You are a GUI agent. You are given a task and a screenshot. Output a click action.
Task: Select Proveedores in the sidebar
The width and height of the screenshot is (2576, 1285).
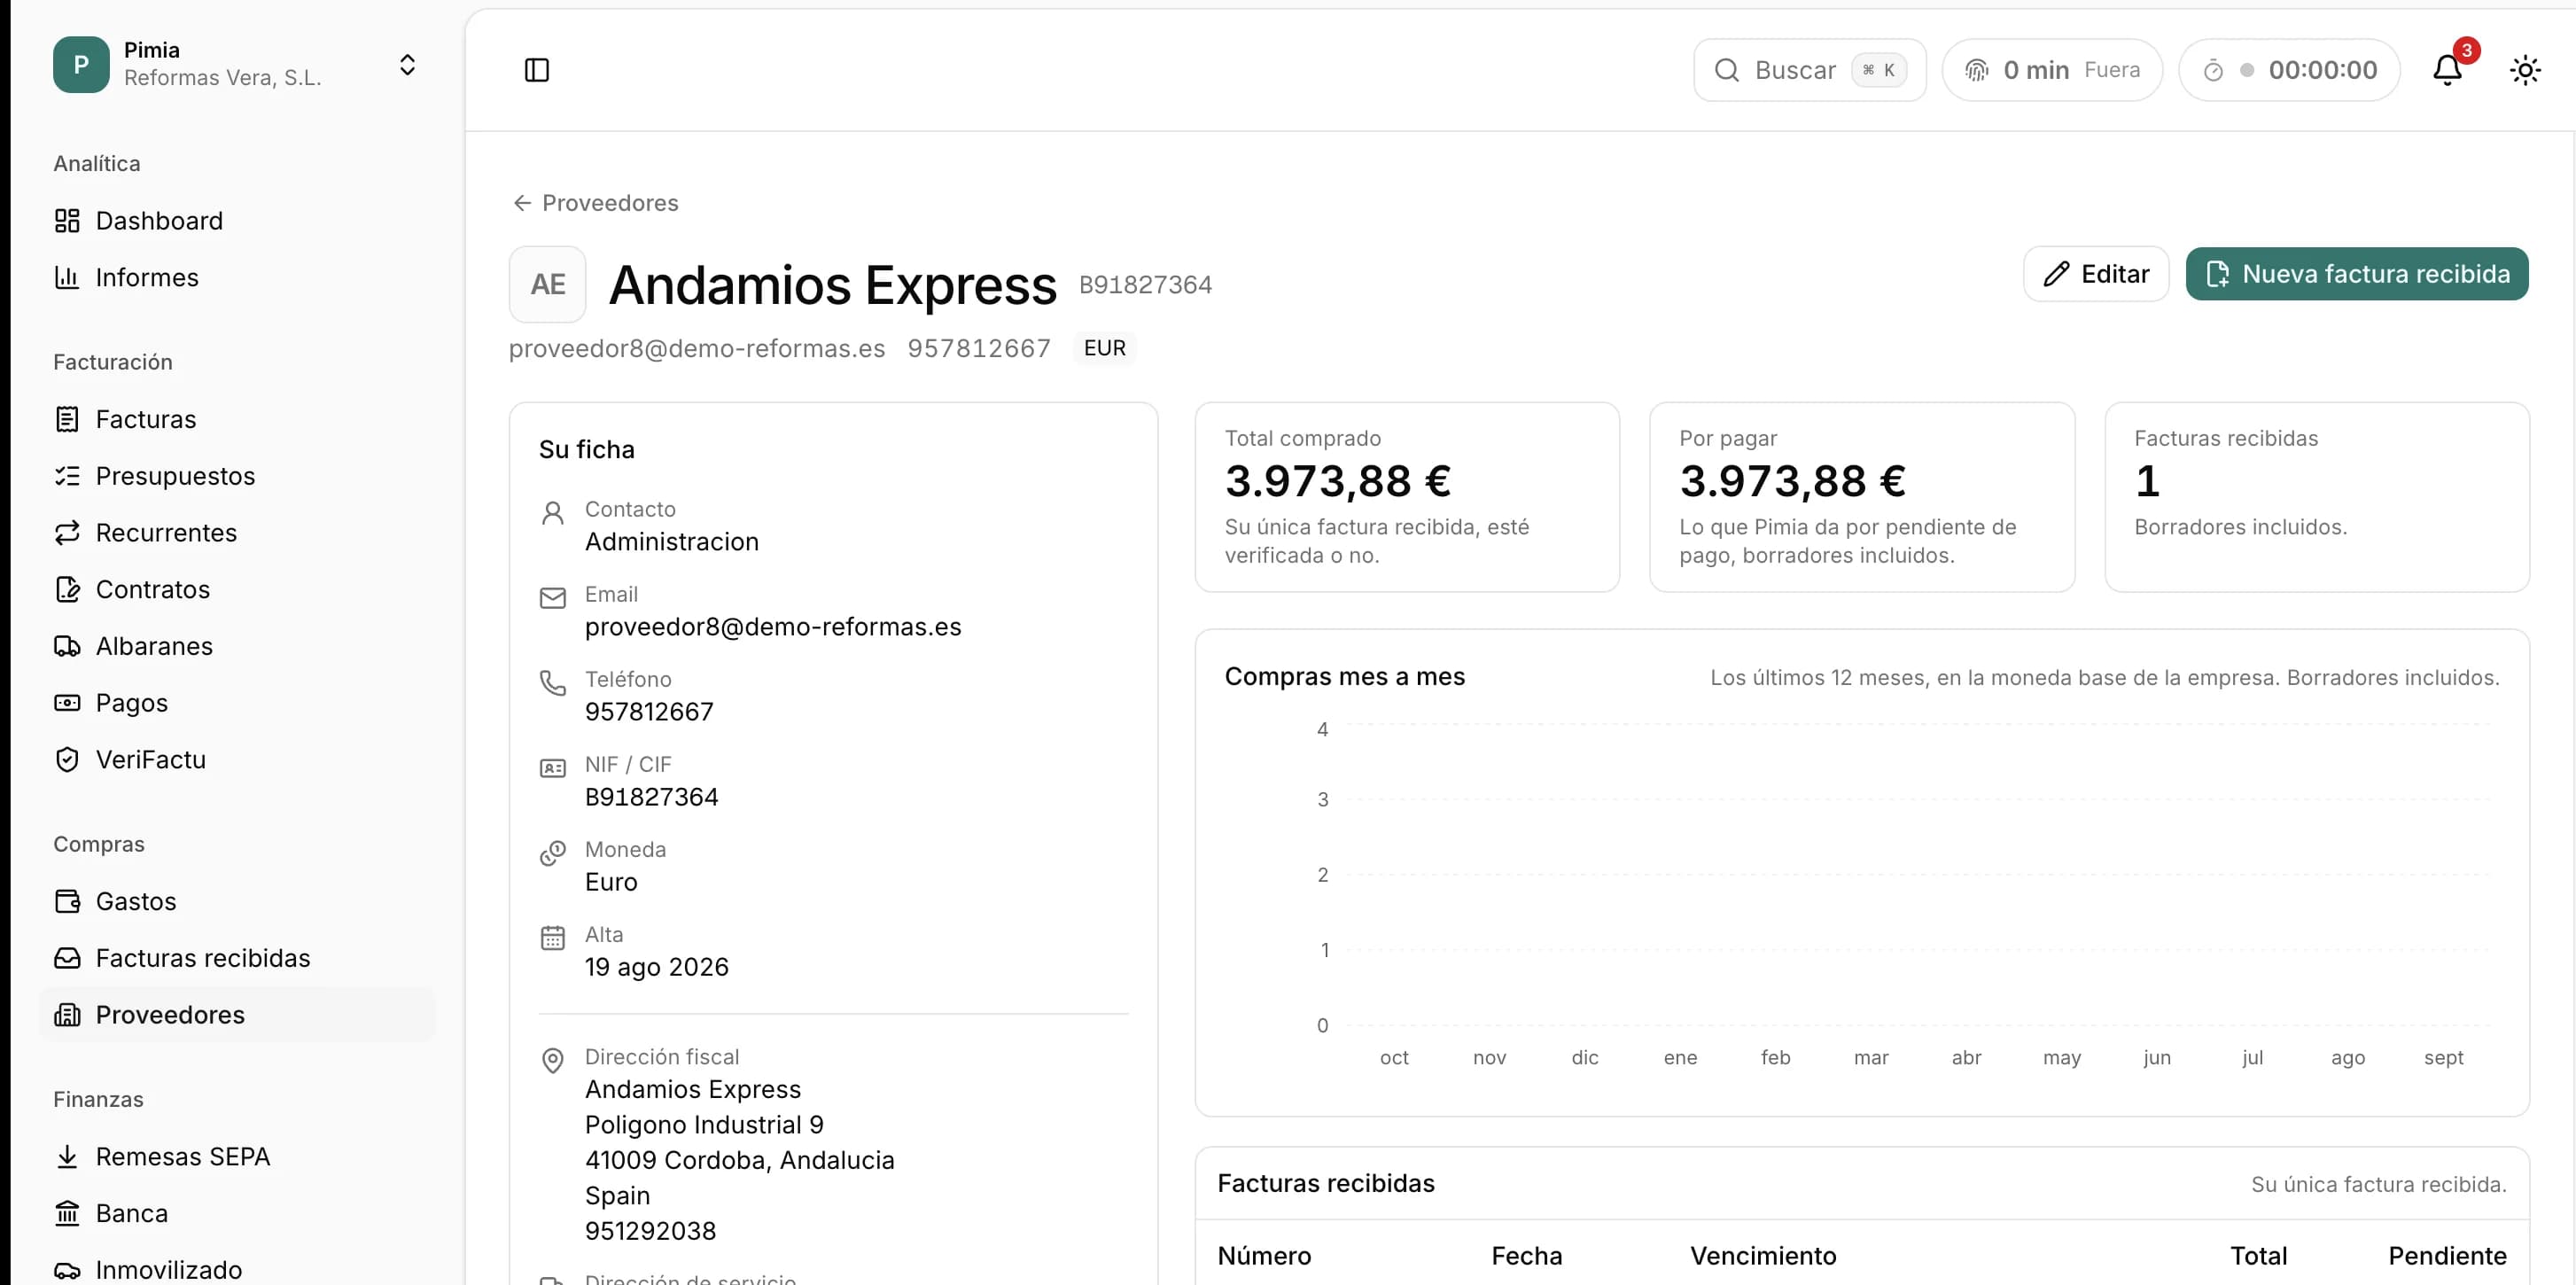pyautogui.click(x=238, y=1015)
